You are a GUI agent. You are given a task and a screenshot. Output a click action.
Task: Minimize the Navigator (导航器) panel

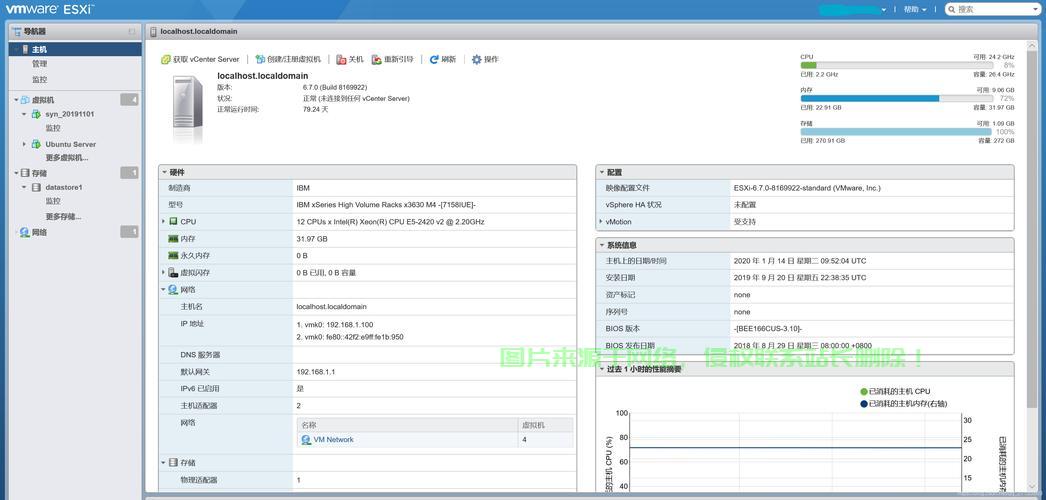[131, 31]
